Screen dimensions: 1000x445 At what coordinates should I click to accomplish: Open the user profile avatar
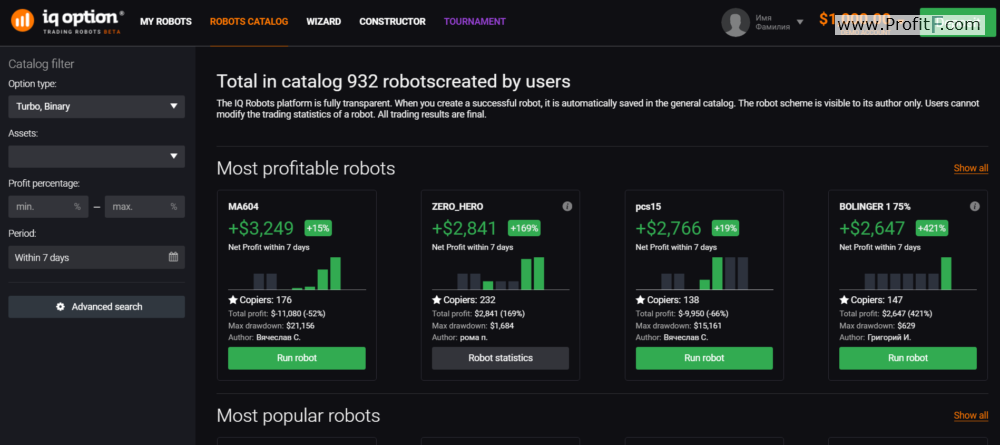tap(735, 22)
